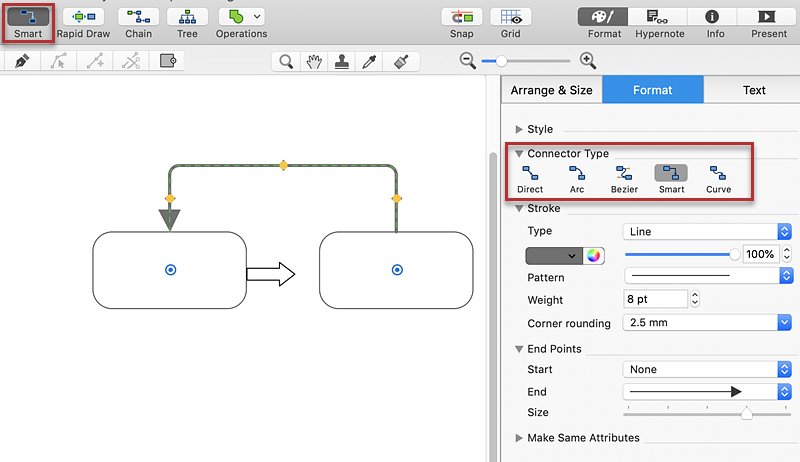Click the Weight stepper arrows
This screenshot has height=462, width=800.
[695, 299]
